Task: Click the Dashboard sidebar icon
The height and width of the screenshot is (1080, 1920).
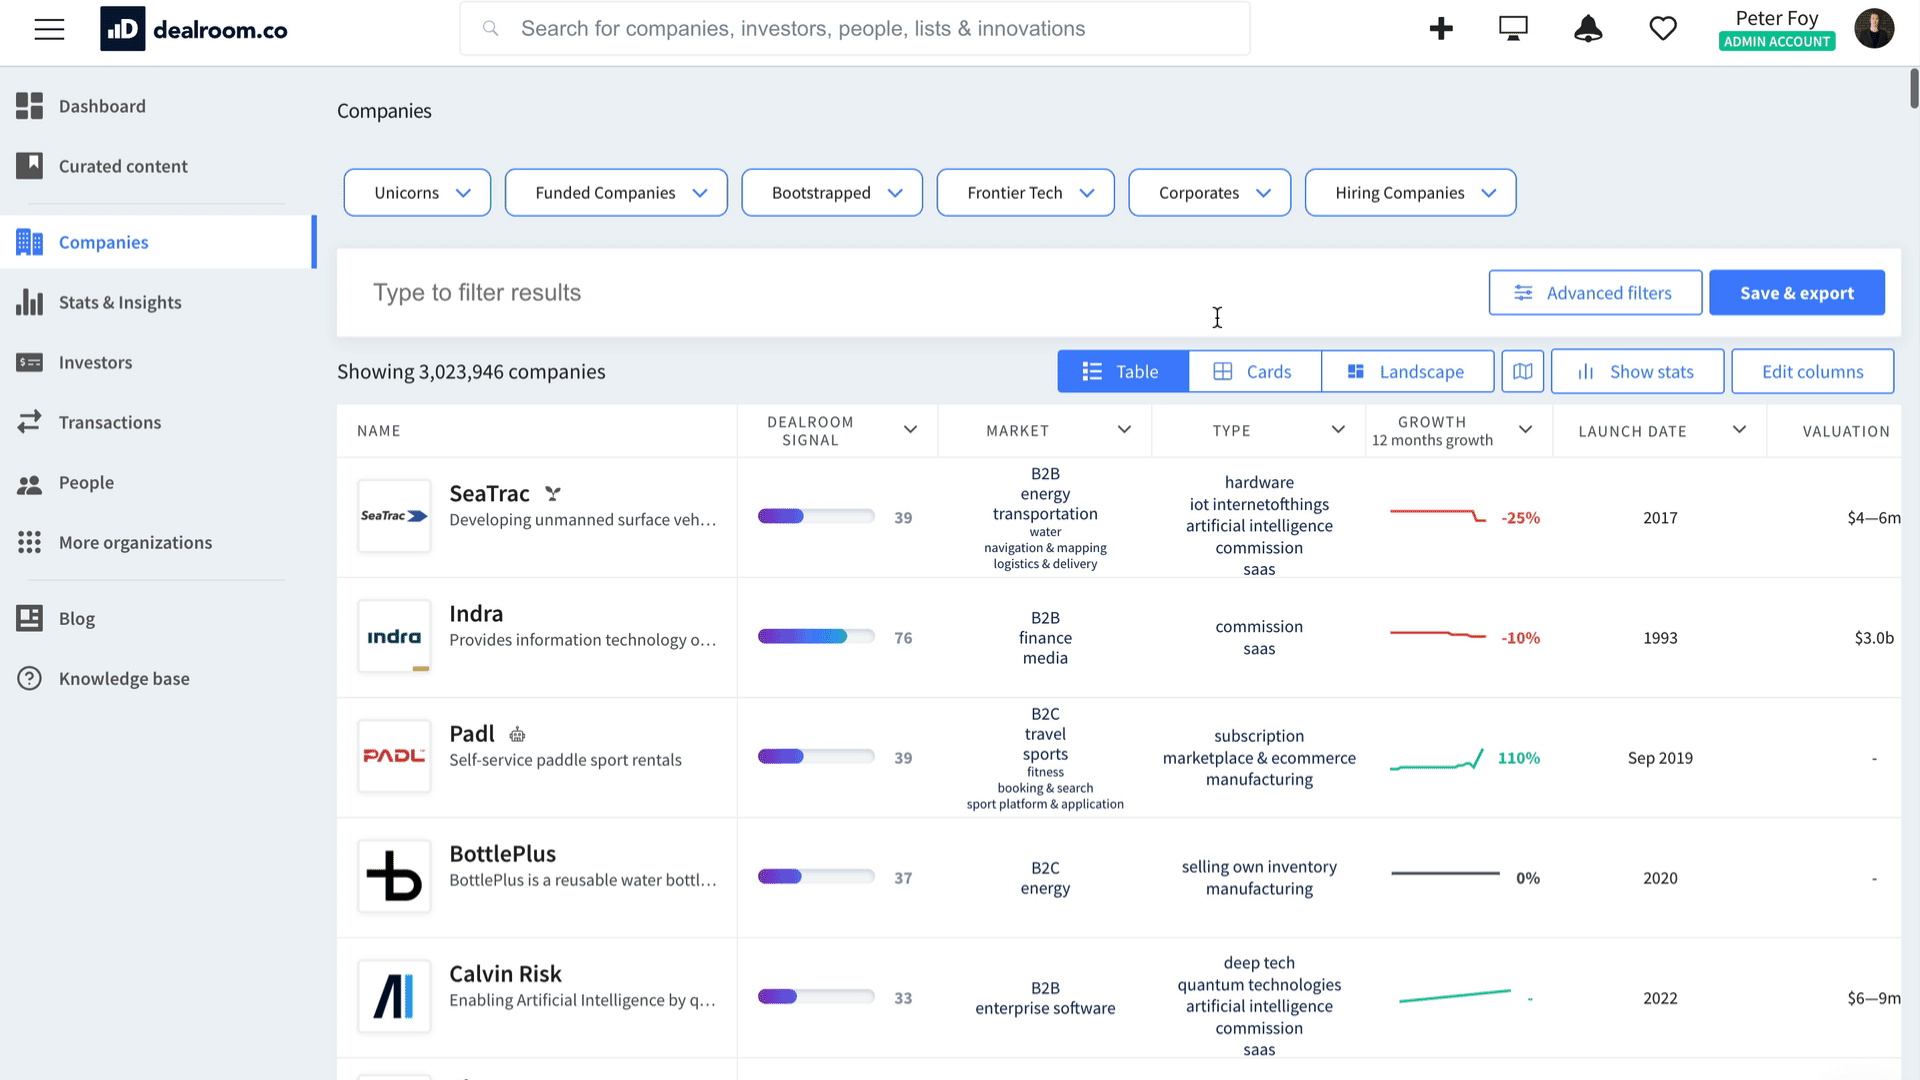Action: (x=30, y=106)
